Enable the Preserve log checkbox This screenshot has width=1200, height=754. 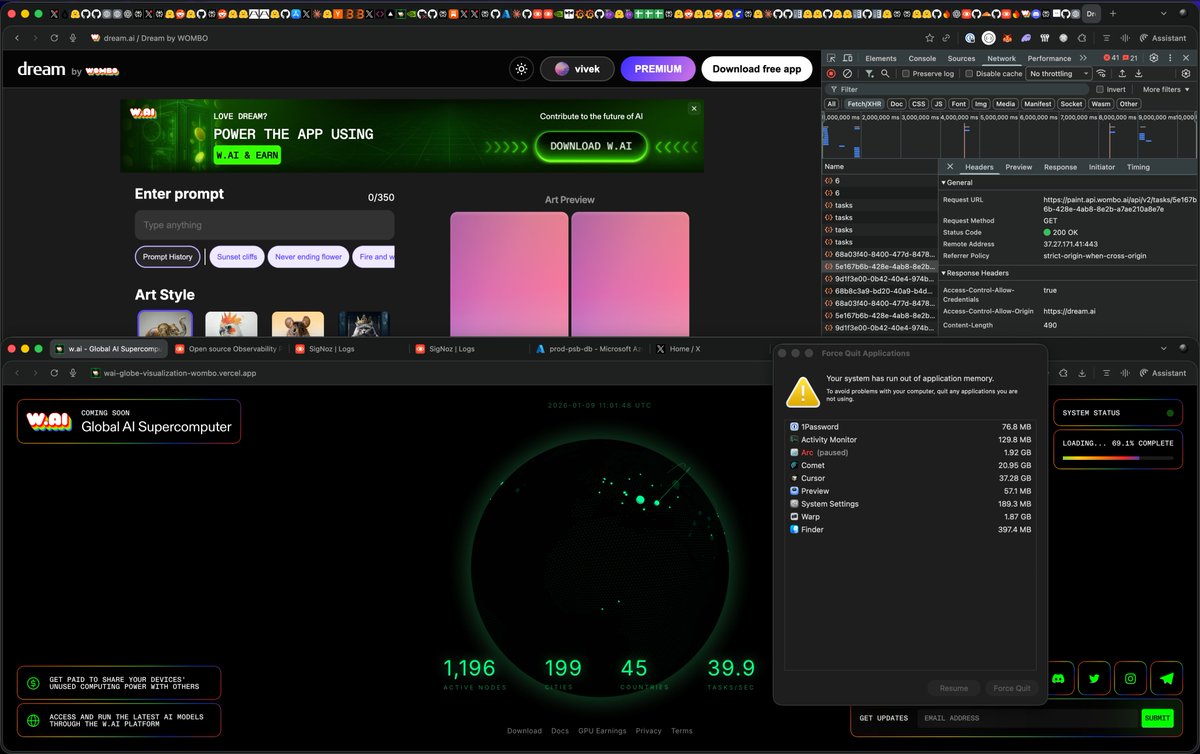[x=906, y=74]
